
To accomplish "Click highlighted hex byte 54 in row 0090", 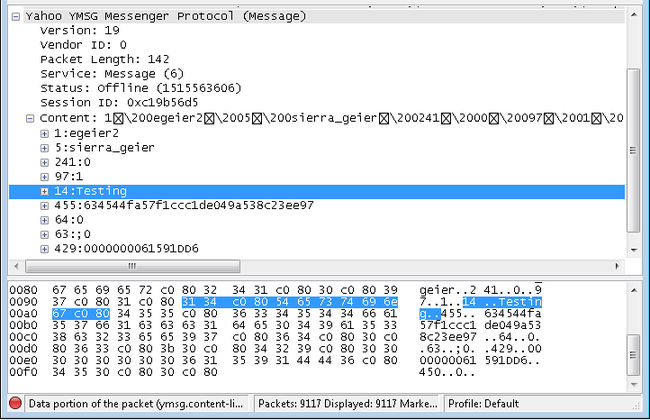I will (x=282, y=302).
